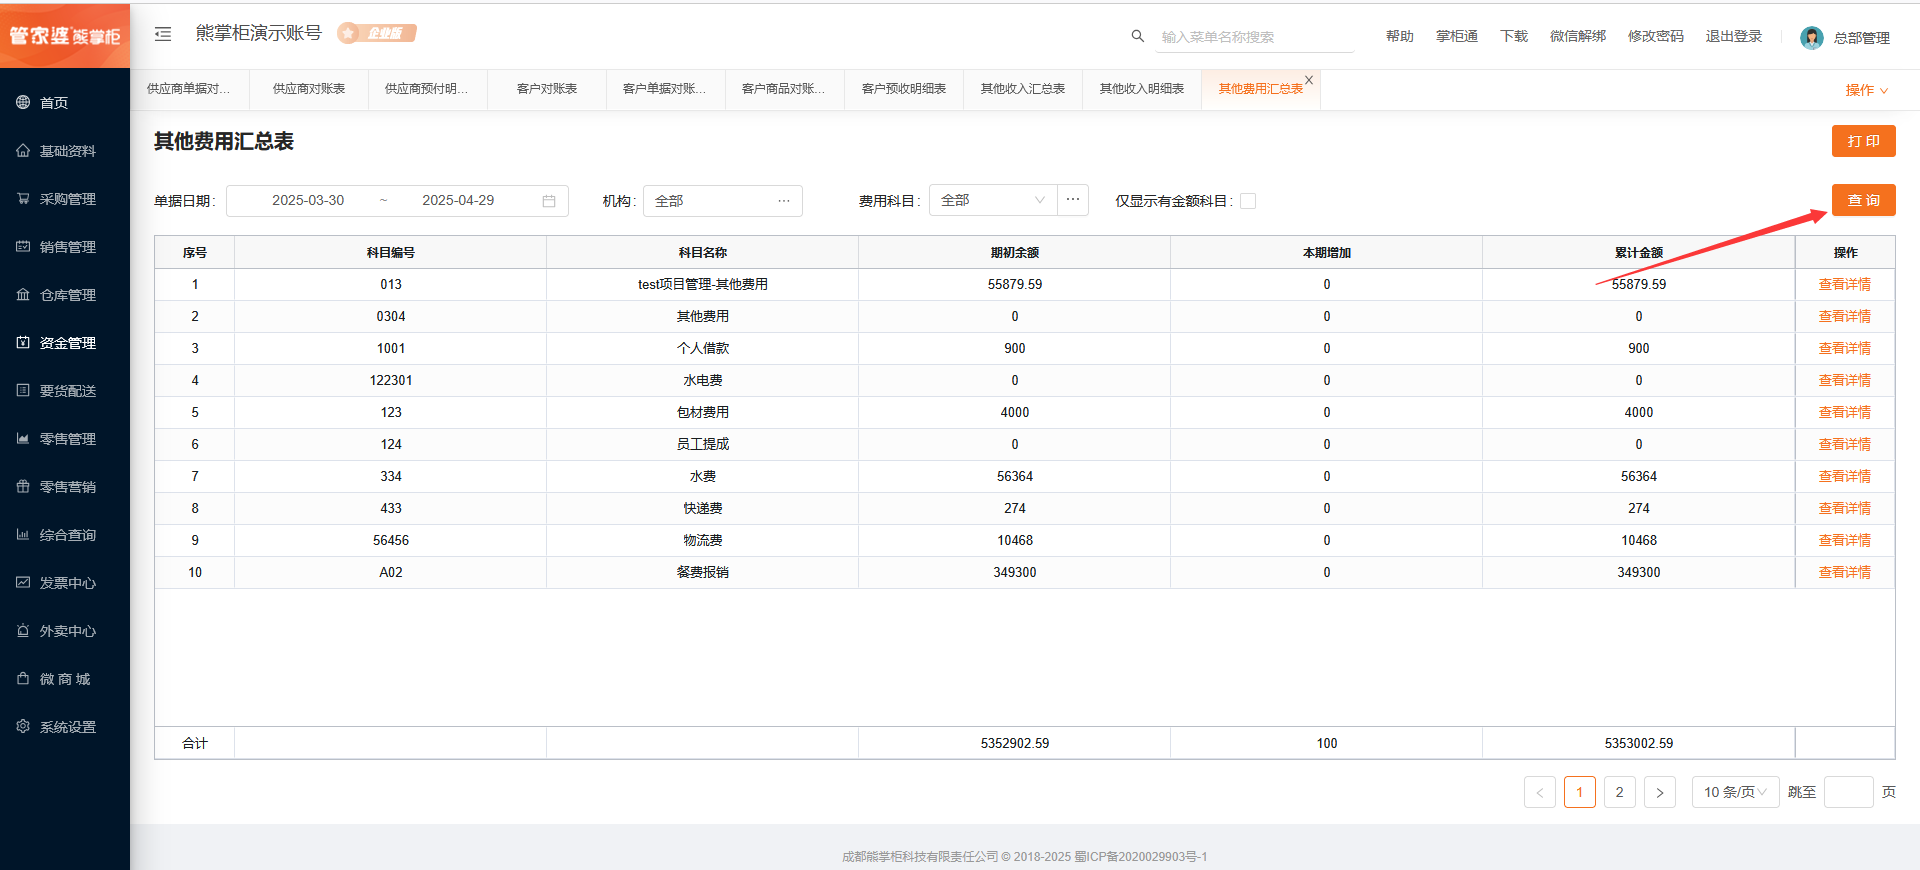Viewport: 1920px width, 870px height.
Task: Switch to the 供应商对账表 tab
Action: click(309, 89)
